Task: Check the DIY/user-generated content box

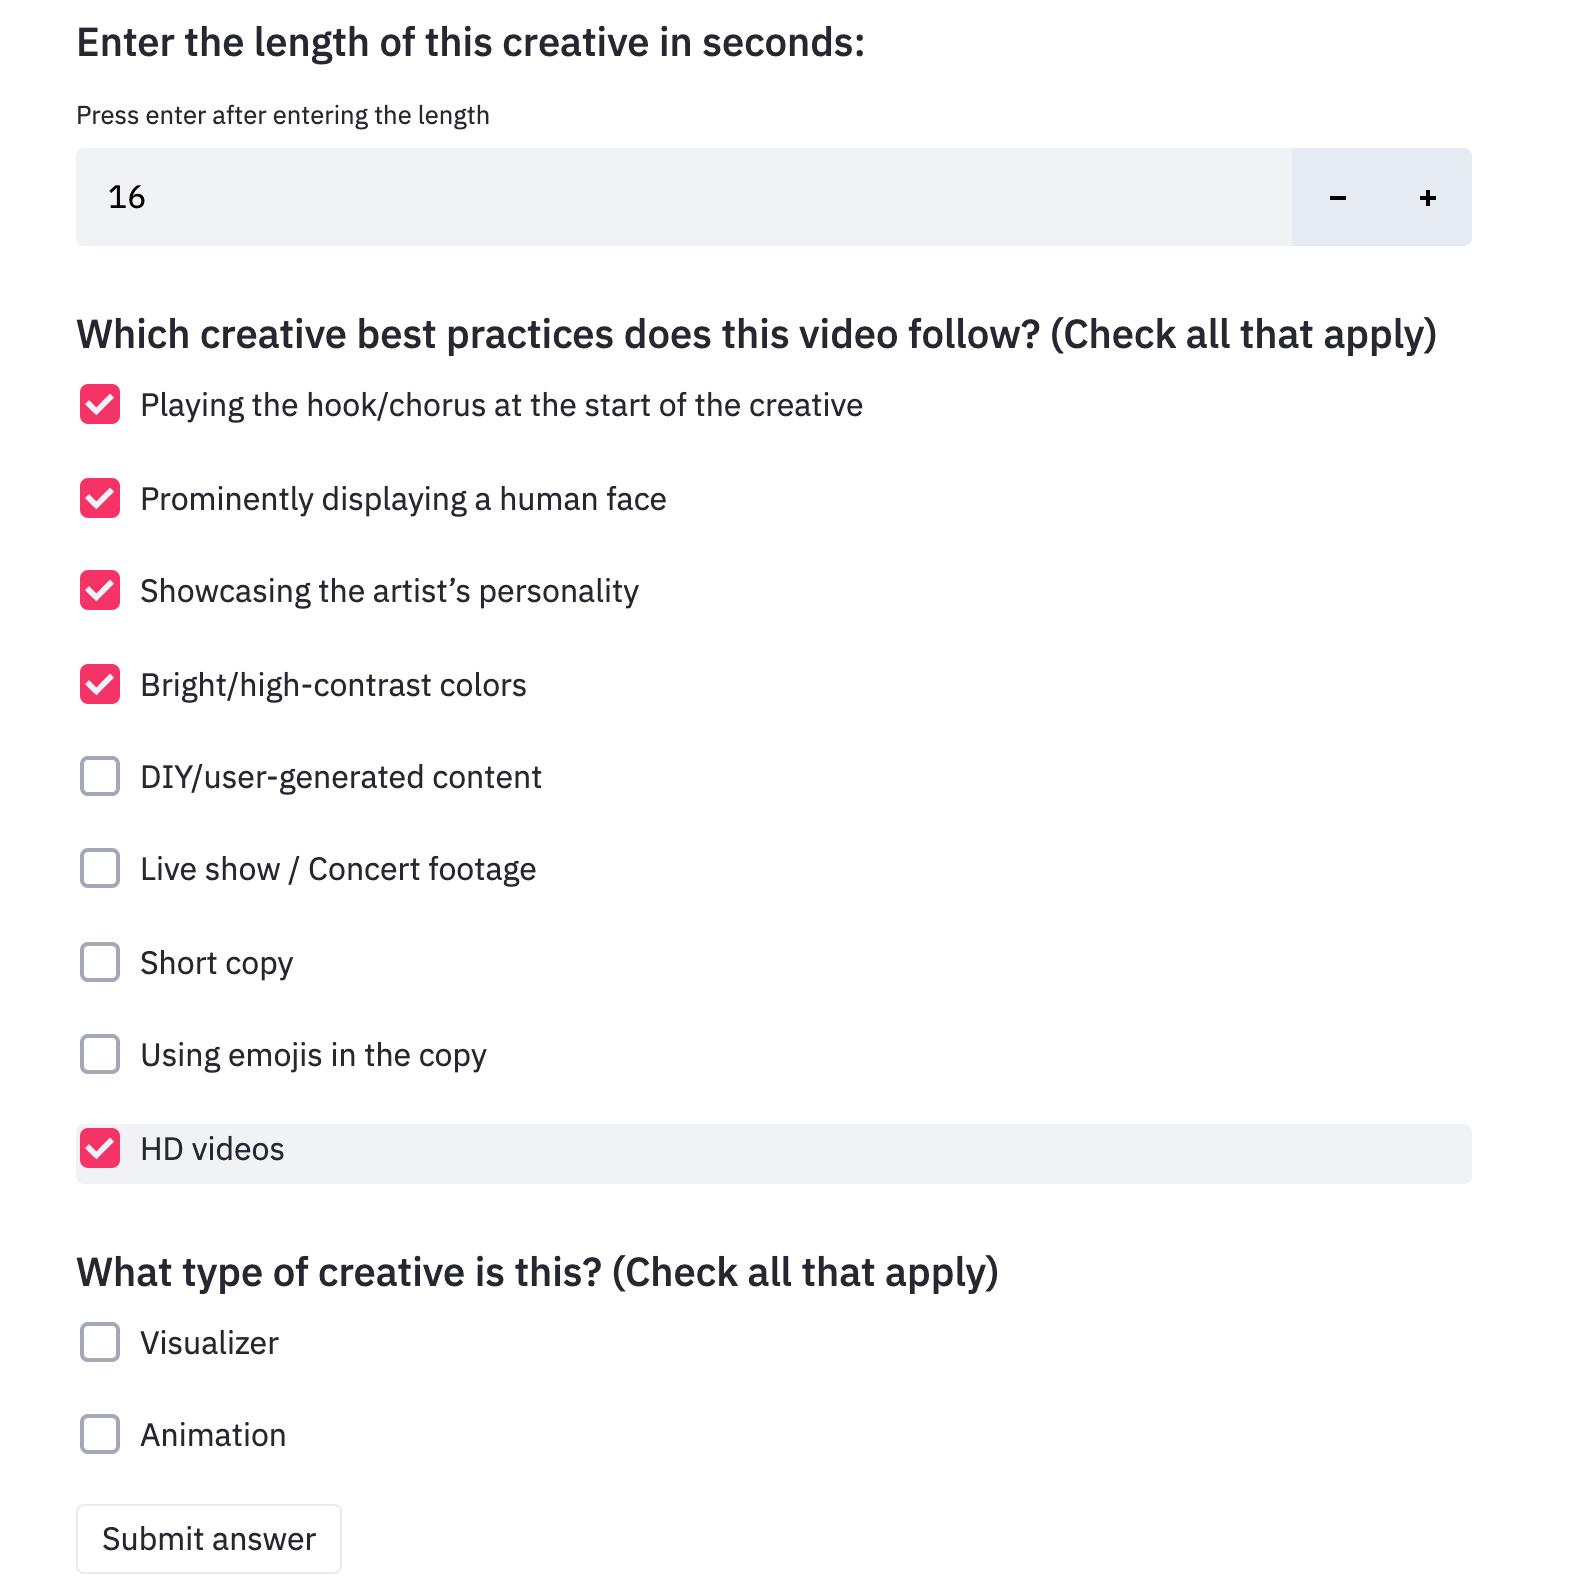Action: (x=100, y=777)
